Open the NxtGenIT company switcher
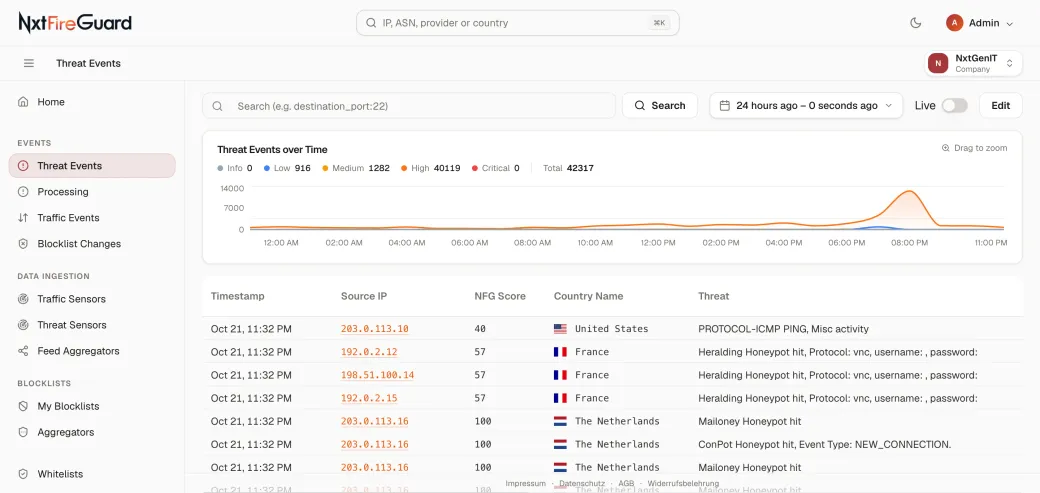The width and height of the screenshot is (1040, 493). pyautogui.click(x=974, y=63)
